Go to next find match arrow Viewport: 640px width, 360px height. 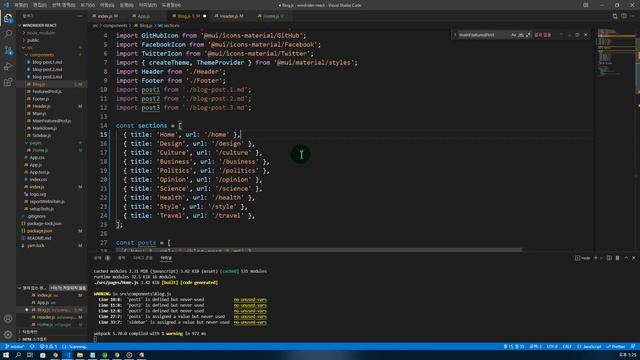click(x=569, y=35)
